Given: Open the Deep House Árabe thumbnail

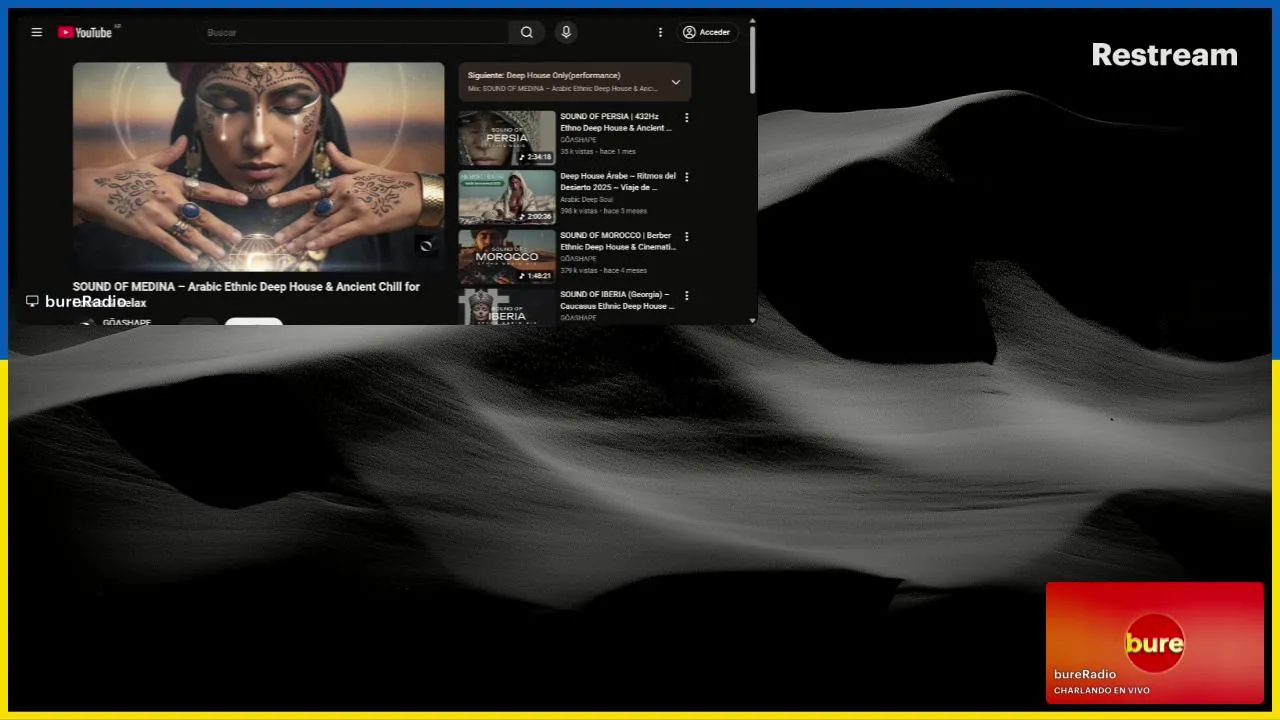Looking at the screenshot, I should (x=507, y=197).
